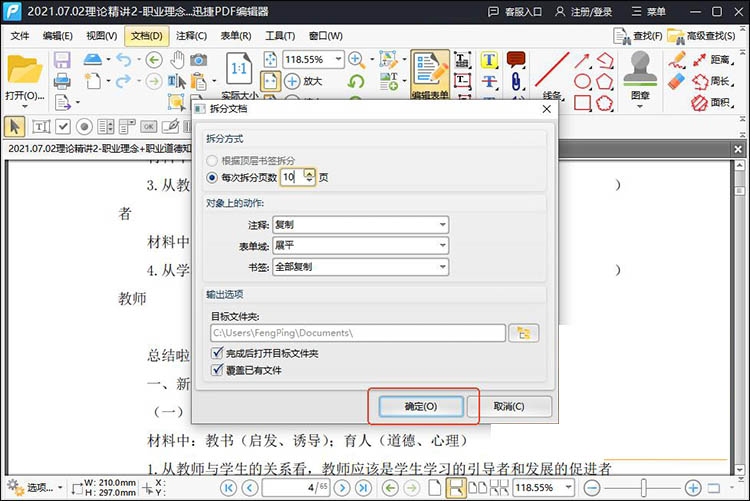The height and width of the screenshot is (501, 750).
Task: Click the Redo arrow icon
Action: click(x=123, y=81)
